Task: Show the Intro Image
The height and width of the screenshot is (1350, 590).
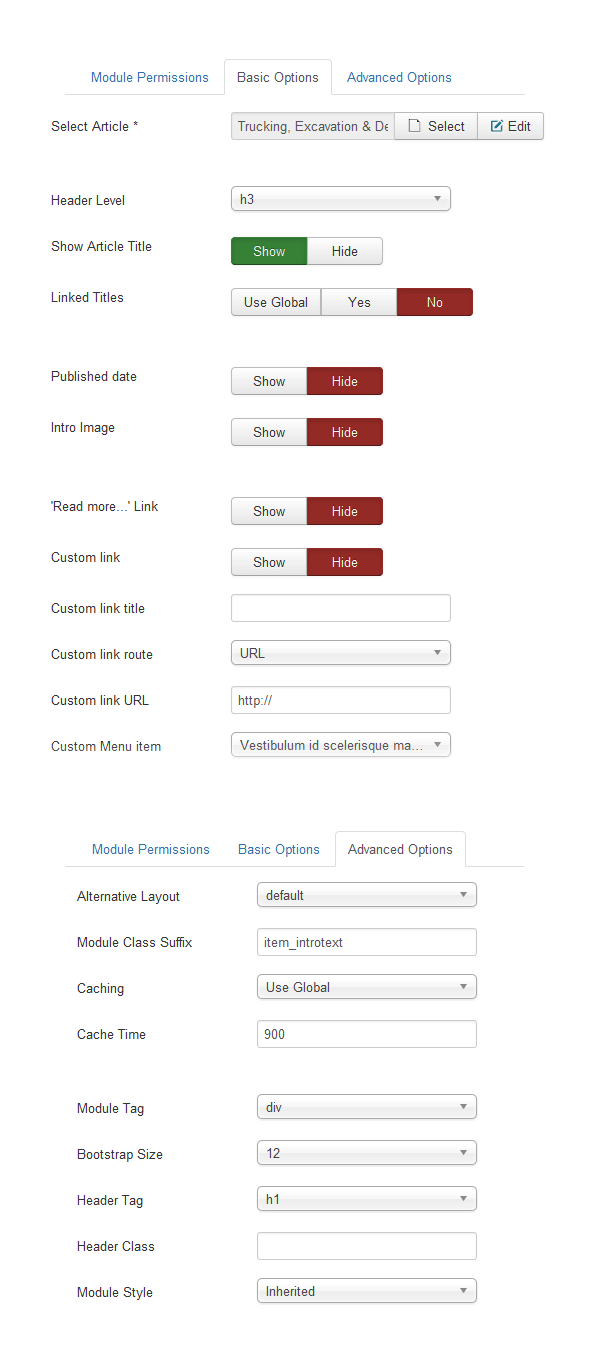Action: click(x=269, y=432)
